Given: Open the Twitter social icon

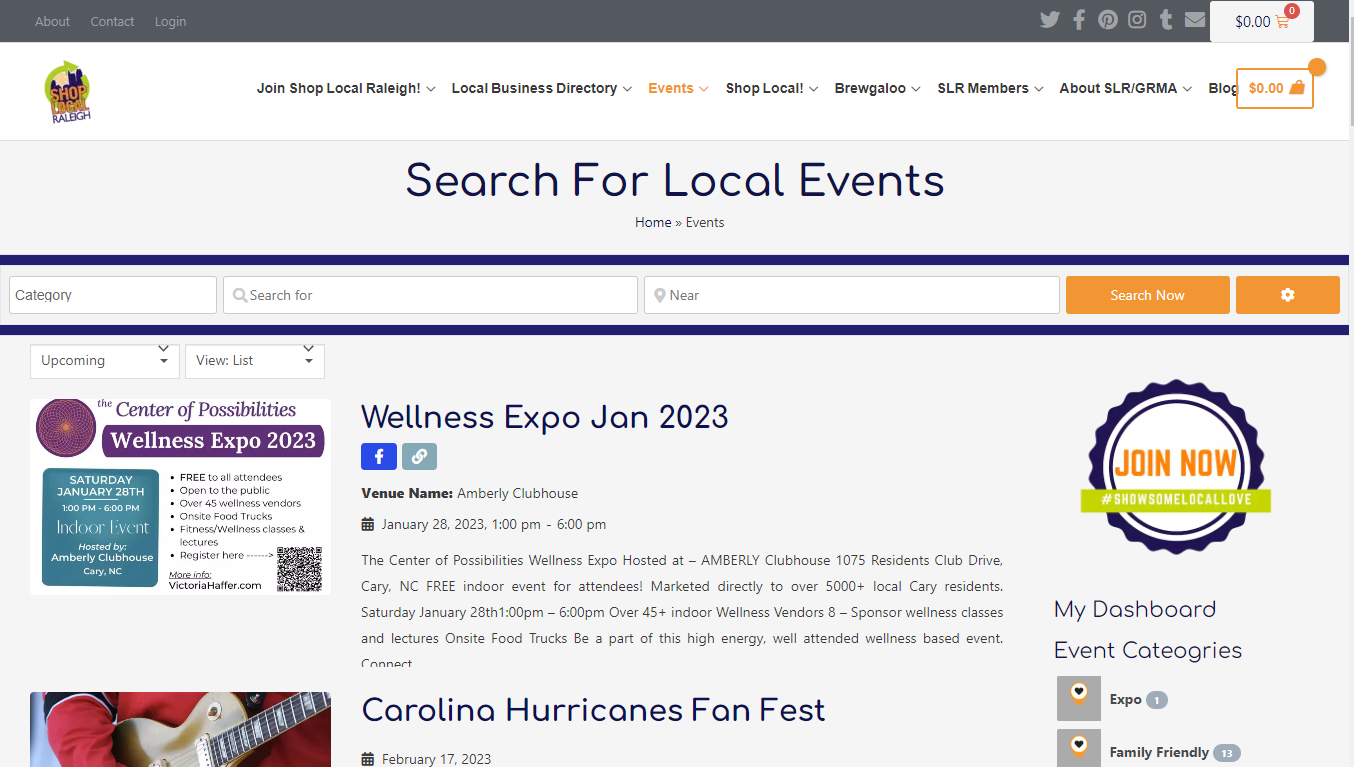Looking at the screenshot, I should pyautogui.click(x=1049, y=20).
